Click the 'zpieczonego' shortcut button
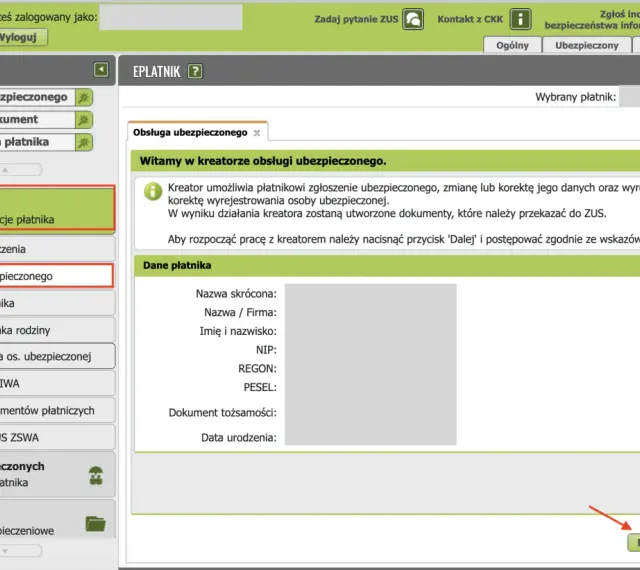This screenshot has height=570, width=640. tap(37, 97)
